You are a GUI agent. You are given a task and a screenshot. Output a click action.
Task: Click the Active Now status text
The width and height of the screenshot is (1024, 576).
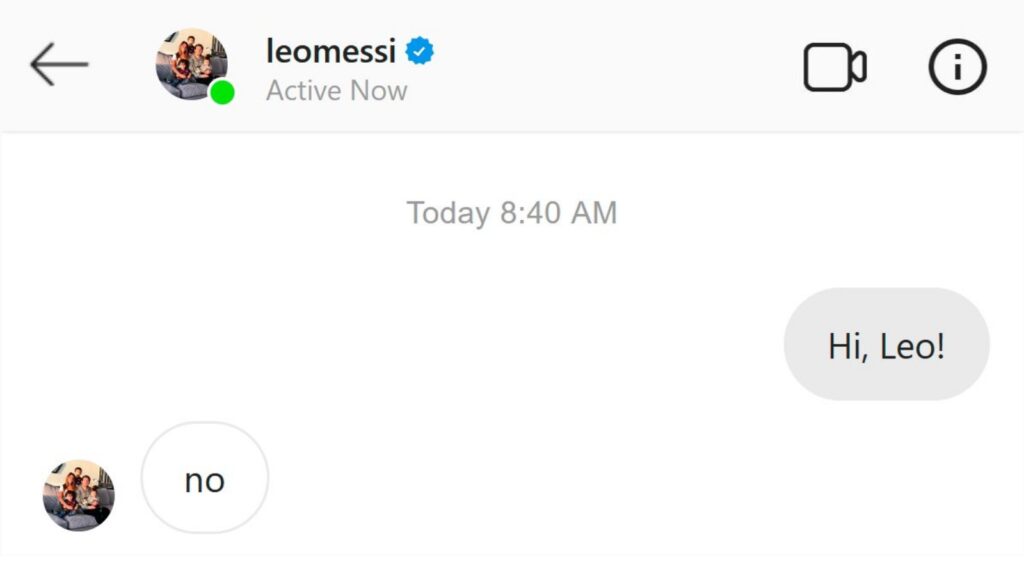[336, 90]
